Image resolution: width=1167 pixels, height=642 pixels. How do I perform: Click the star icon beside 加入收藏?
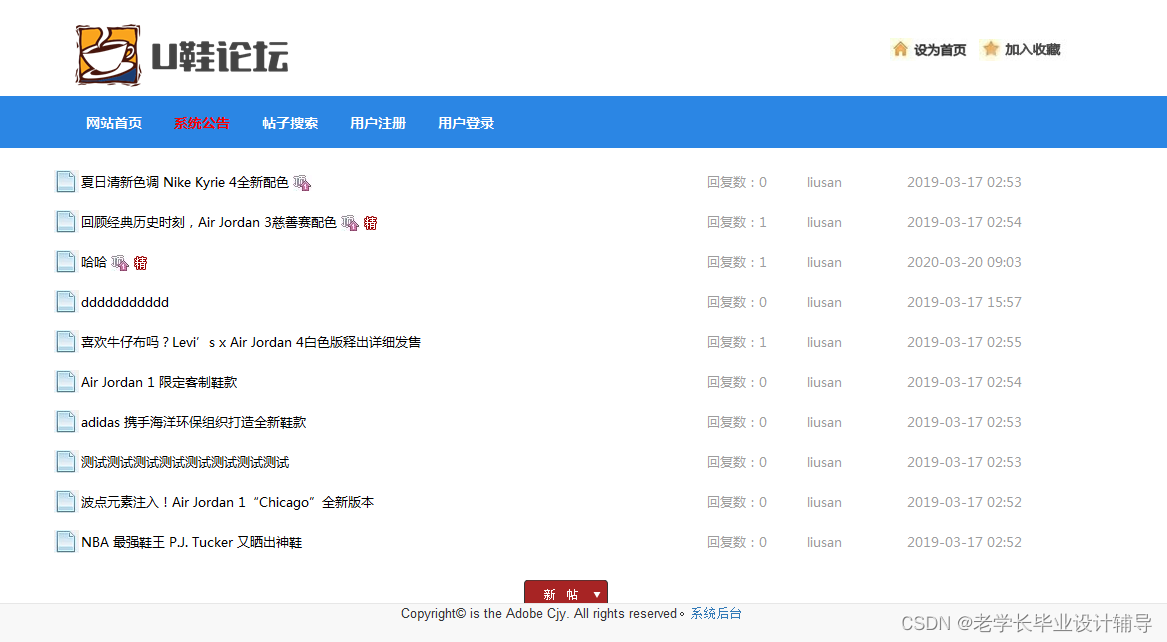point(989,48)
